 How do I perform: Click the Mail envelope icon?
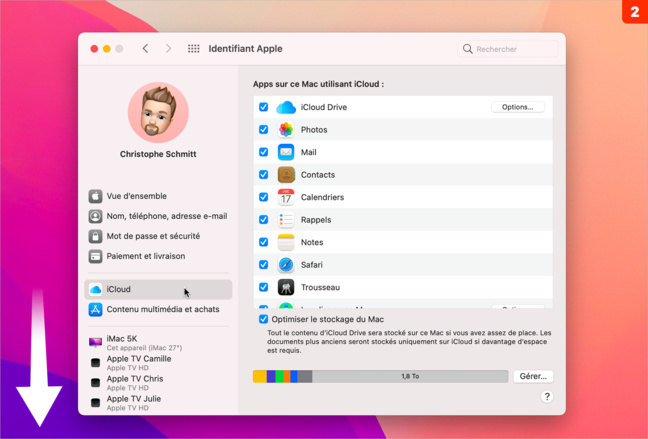pos(286,152)
